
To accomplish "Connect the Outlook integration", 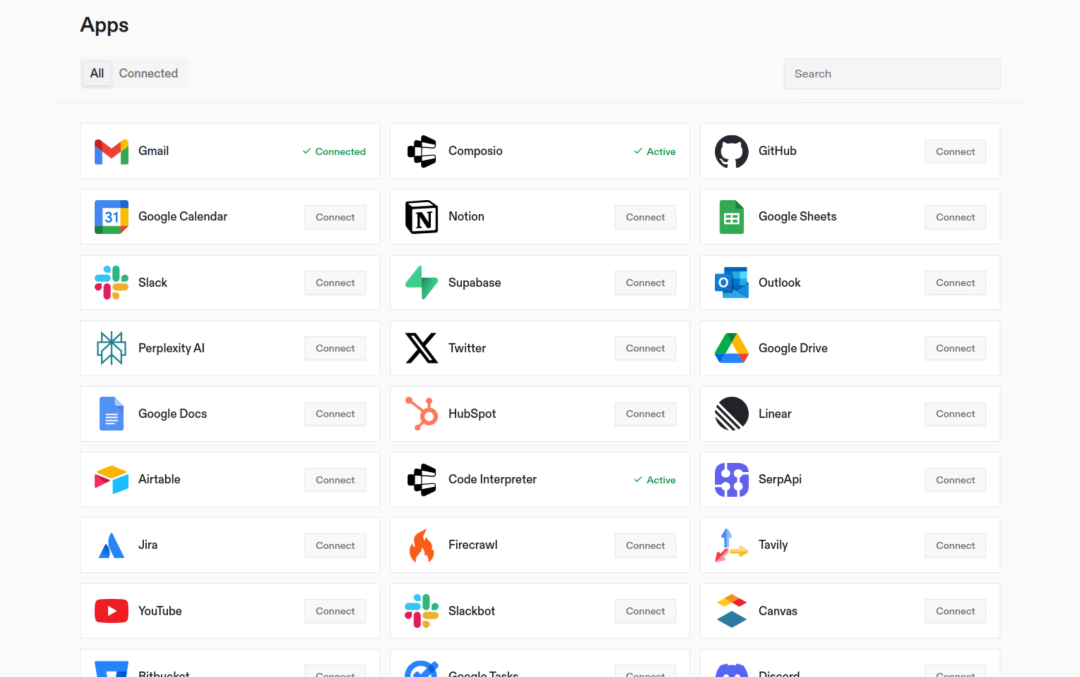I will tap(955, 283).
